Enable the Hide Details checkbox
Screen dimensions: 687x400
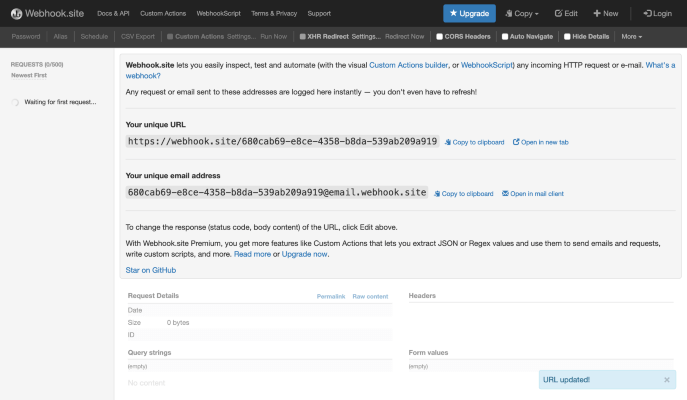coord(567,37)
